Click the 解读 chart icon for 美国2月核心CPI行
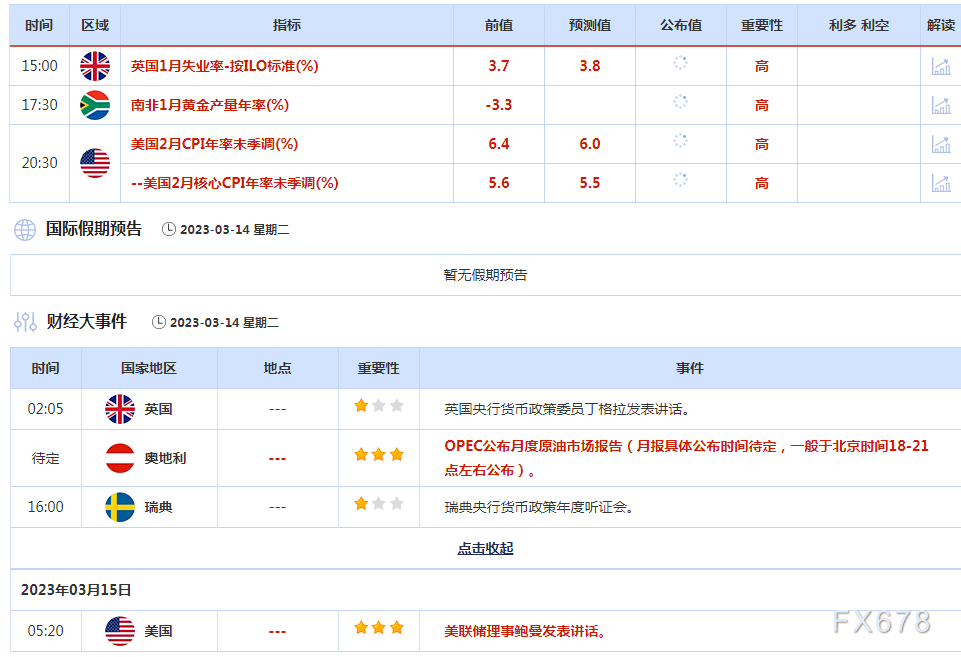 coord(940,182)
